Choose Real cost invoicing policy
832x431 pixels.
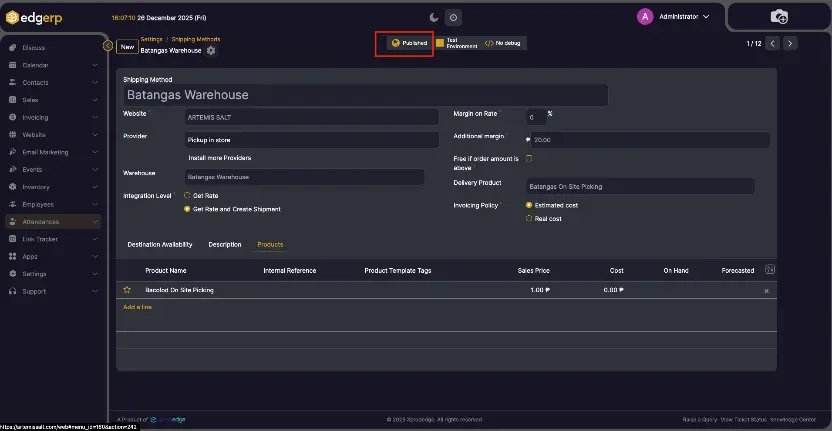pyautogui.click(x=529, y=218)
